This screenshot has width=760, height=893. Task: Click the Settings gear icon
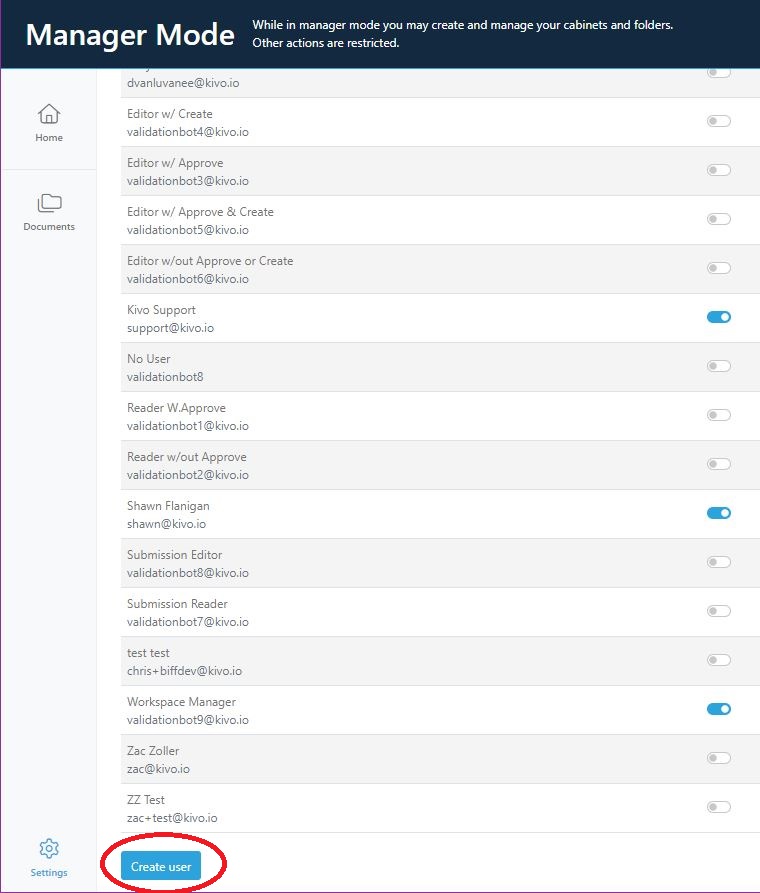tap(48, 847)
